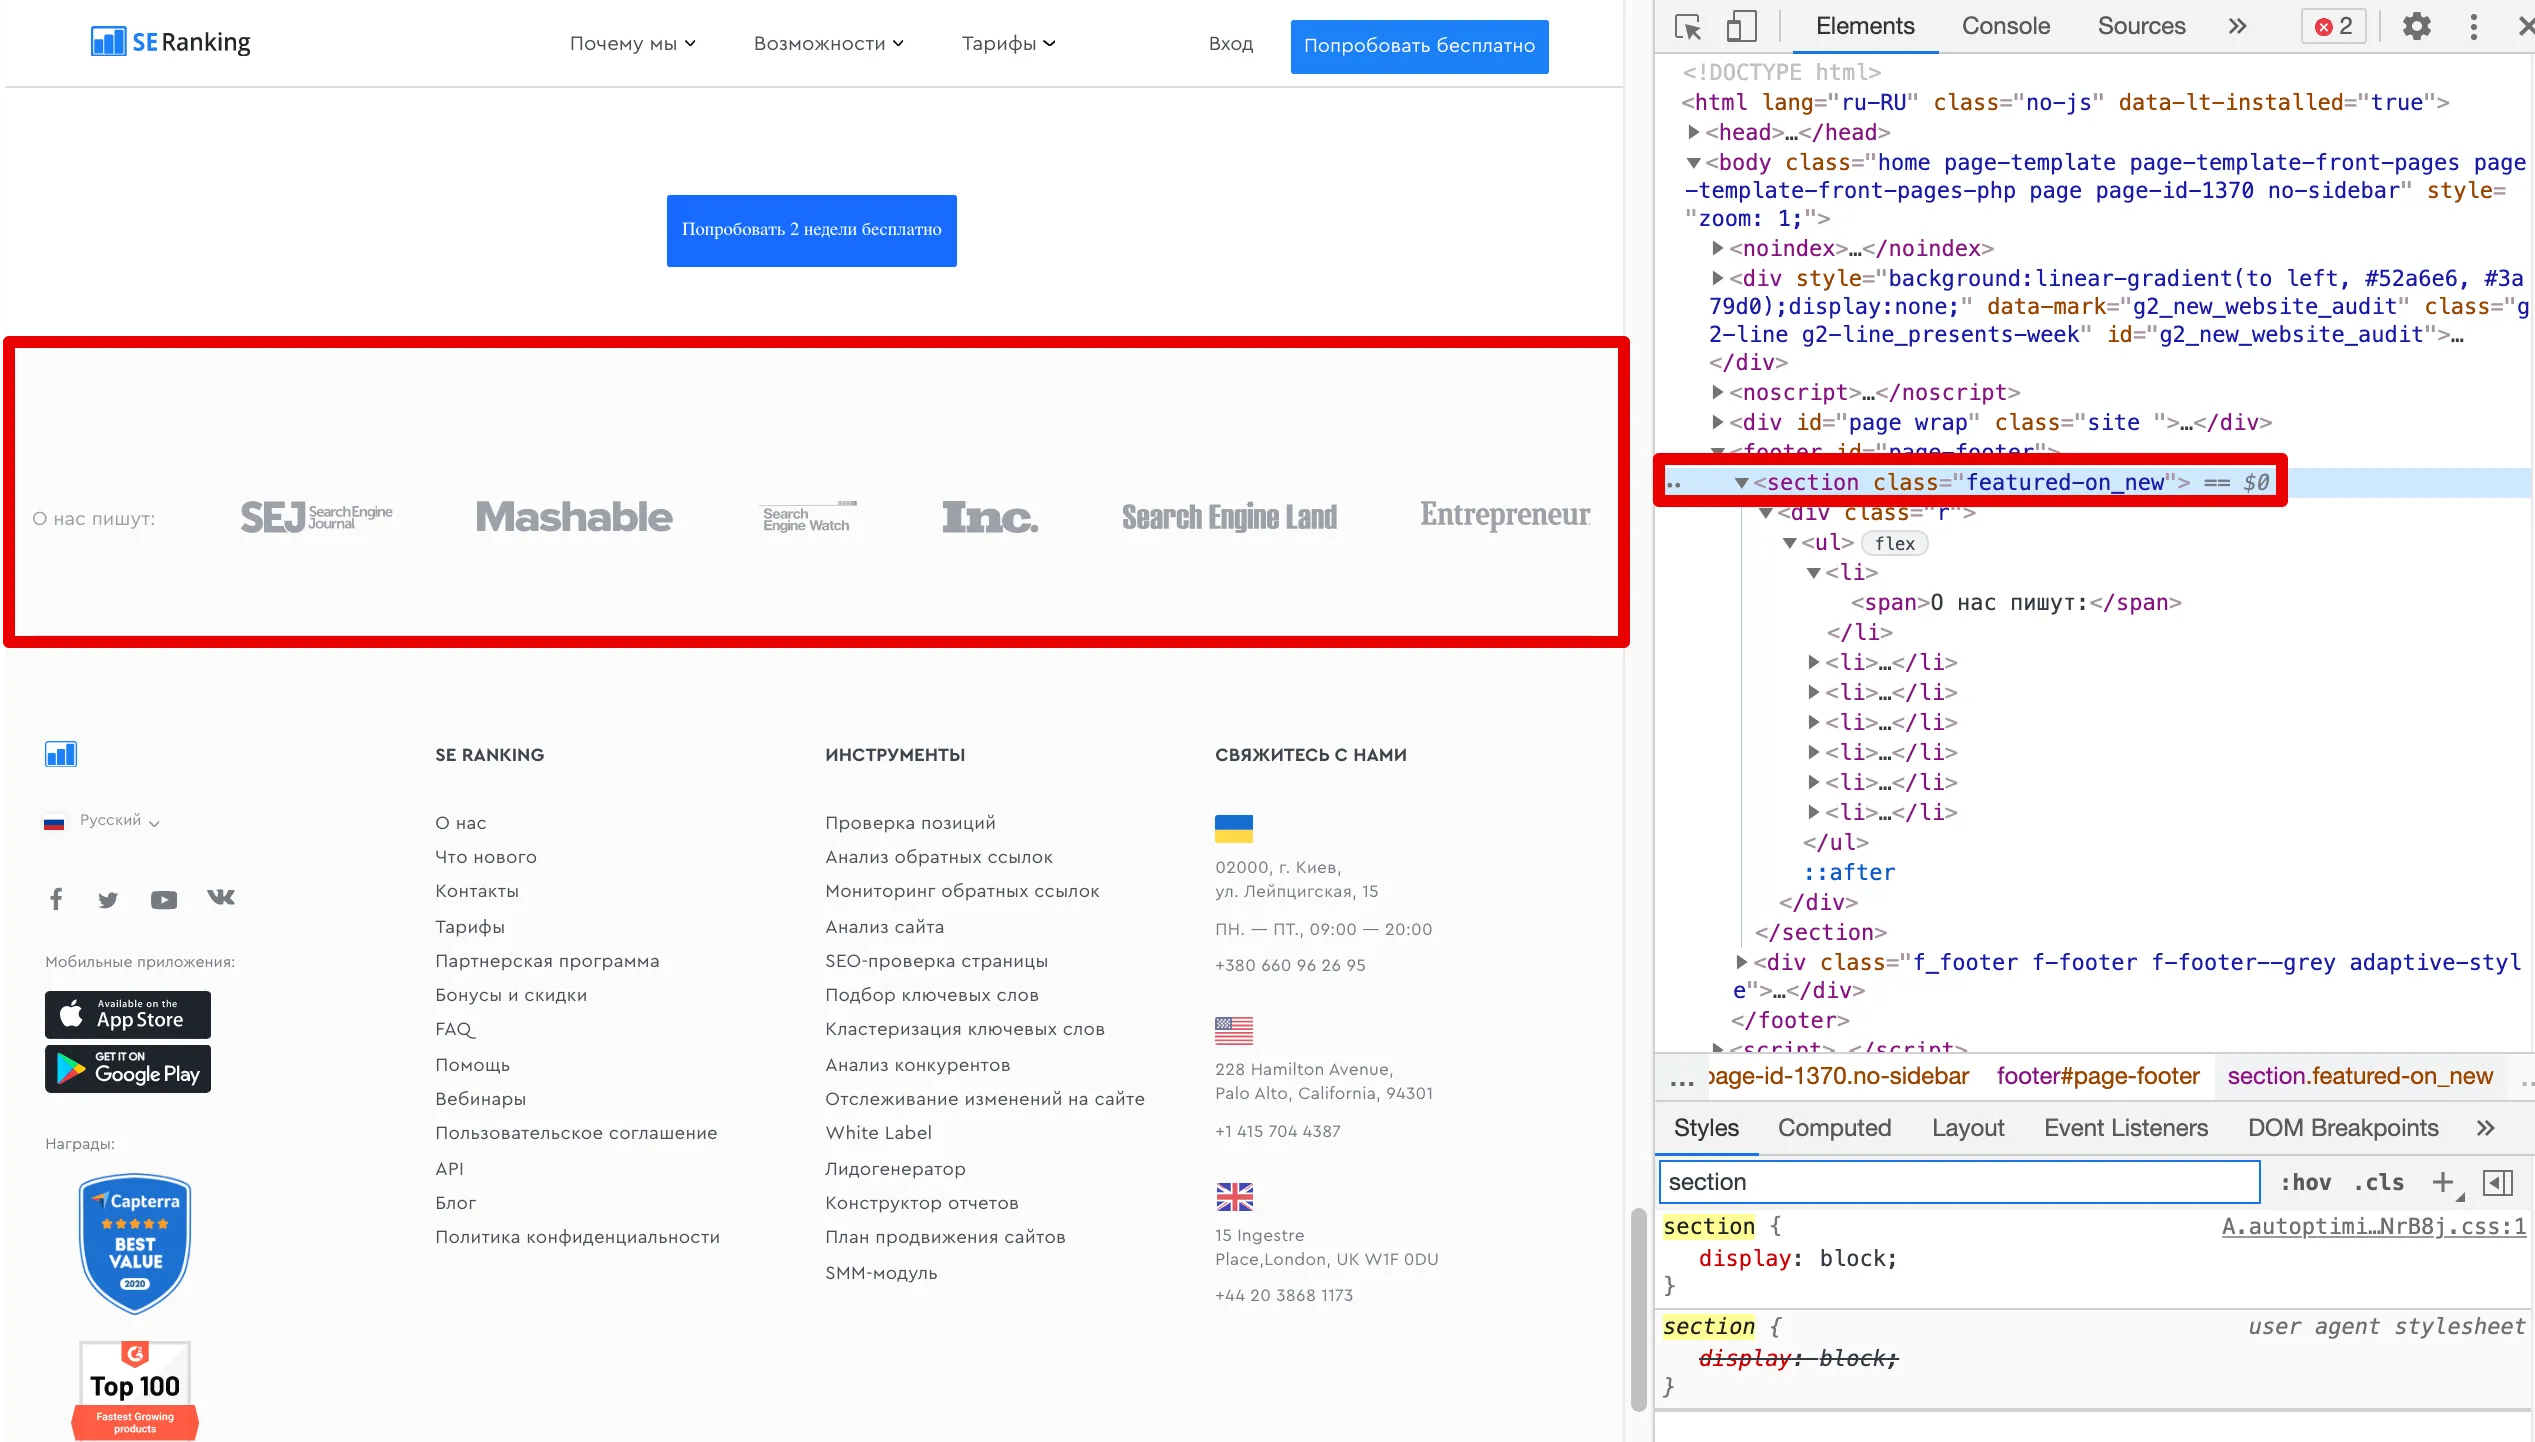Open the VK social icon
The width and height of the screenshot is (2535, 1442).
[x=221, y=897]
